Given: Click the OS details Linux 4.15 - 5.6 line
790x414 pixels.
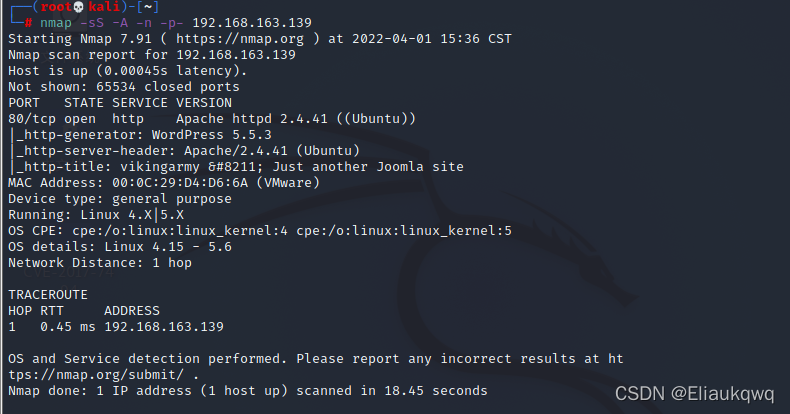Looking at the screenshot, I should (x=120, y=247).
